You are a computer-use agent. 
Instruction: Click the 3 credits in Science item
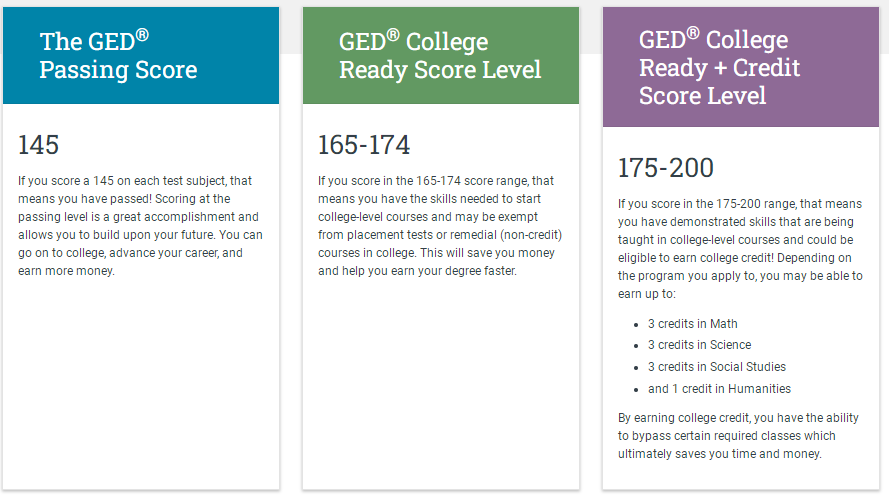coord(700,345)
